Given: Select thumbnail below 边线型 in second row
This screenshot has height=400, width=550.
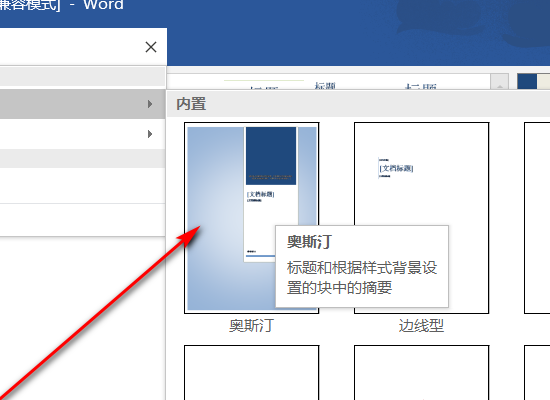Looking at the screenshot, I should click(x=421, y=373).
